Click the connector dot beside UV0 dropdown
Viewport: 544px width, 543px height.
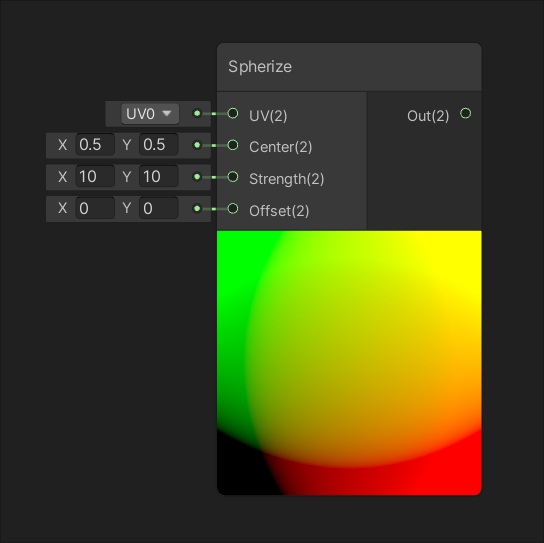pos(197,113)
